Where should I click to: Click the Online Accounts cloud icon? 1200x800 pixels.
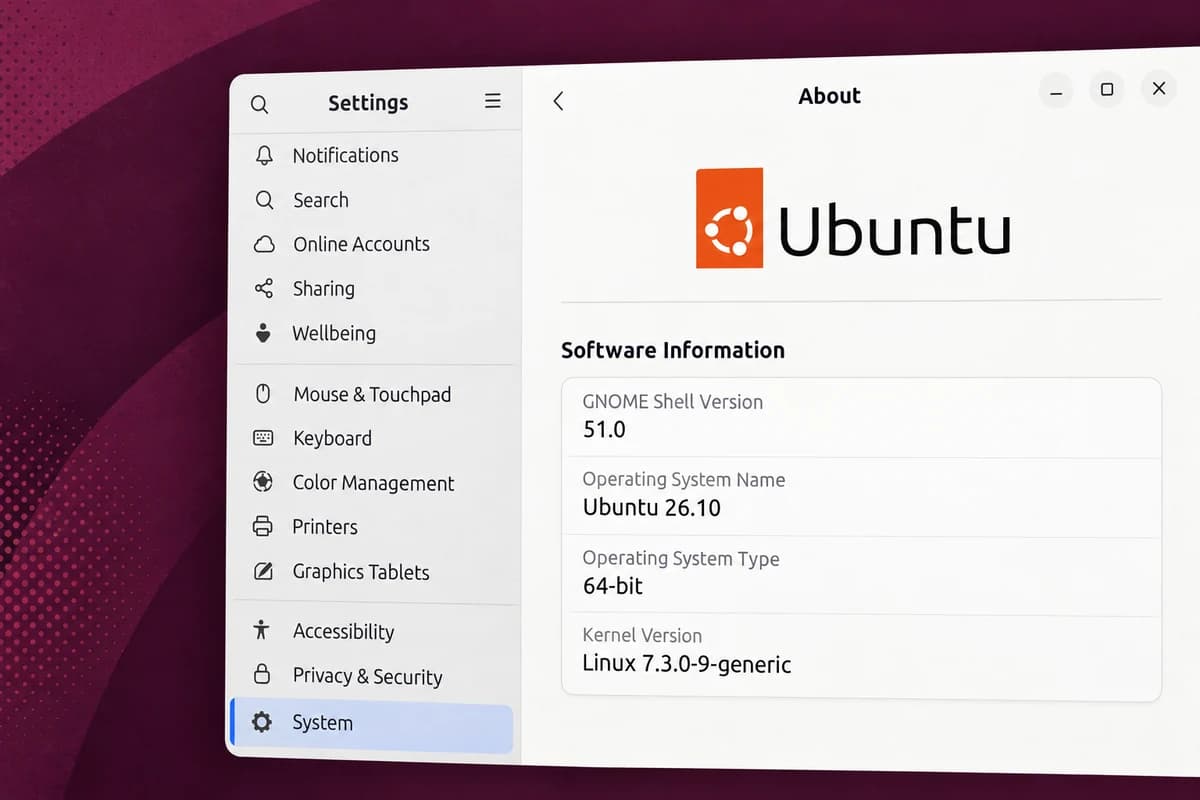click(264, 244)
